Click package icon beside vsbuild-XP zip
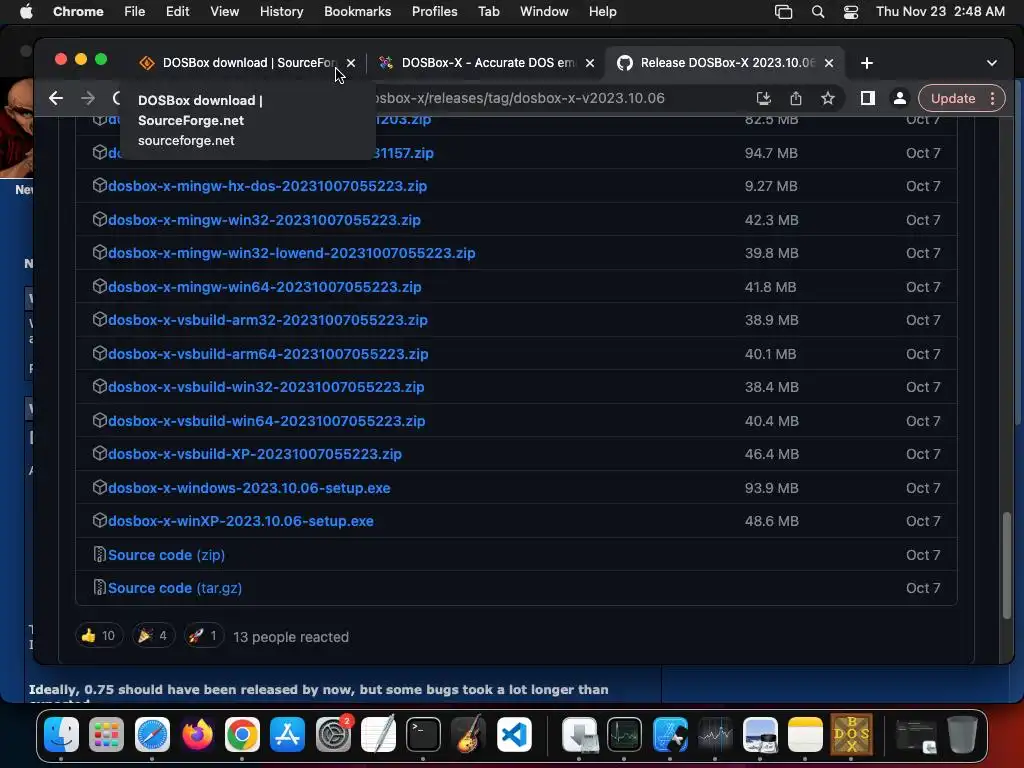 point(99,454)
